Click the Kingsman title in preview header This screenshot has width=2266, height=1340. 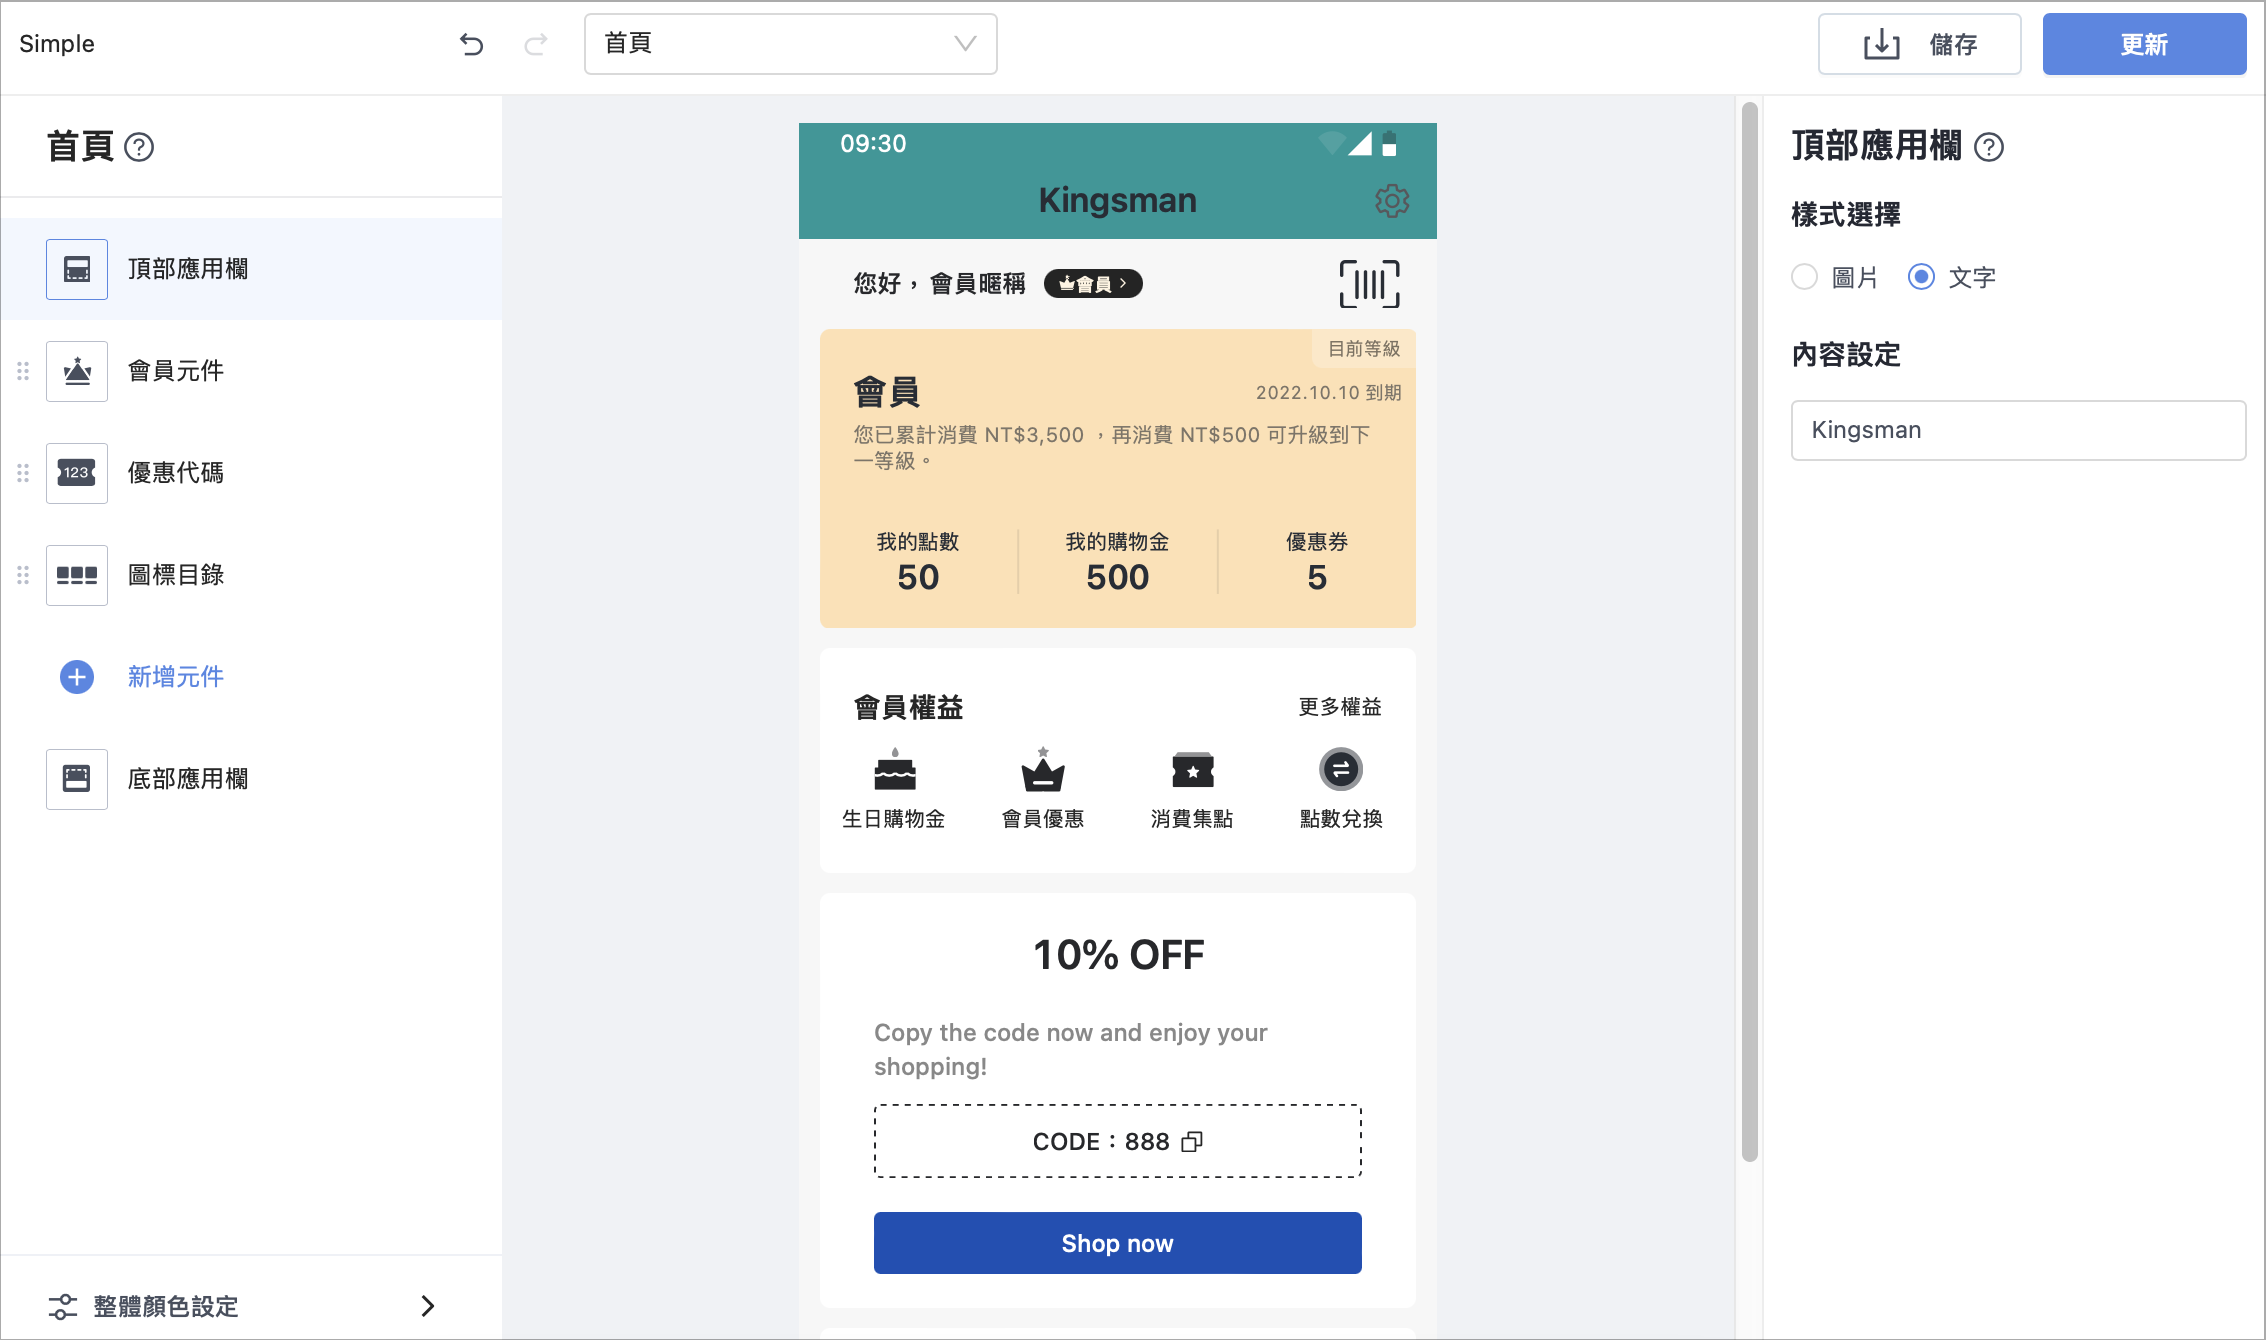point(1117,200)
